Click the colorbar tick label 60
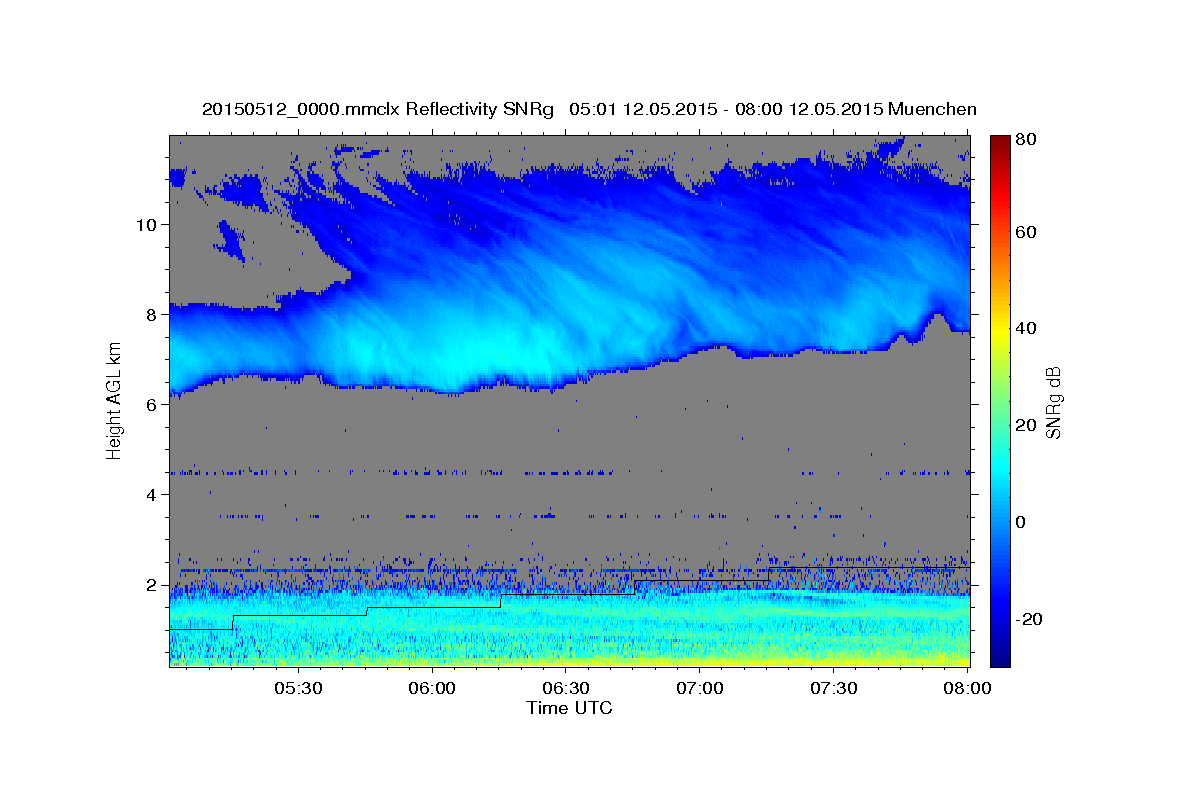 (x=1027, y=232)
